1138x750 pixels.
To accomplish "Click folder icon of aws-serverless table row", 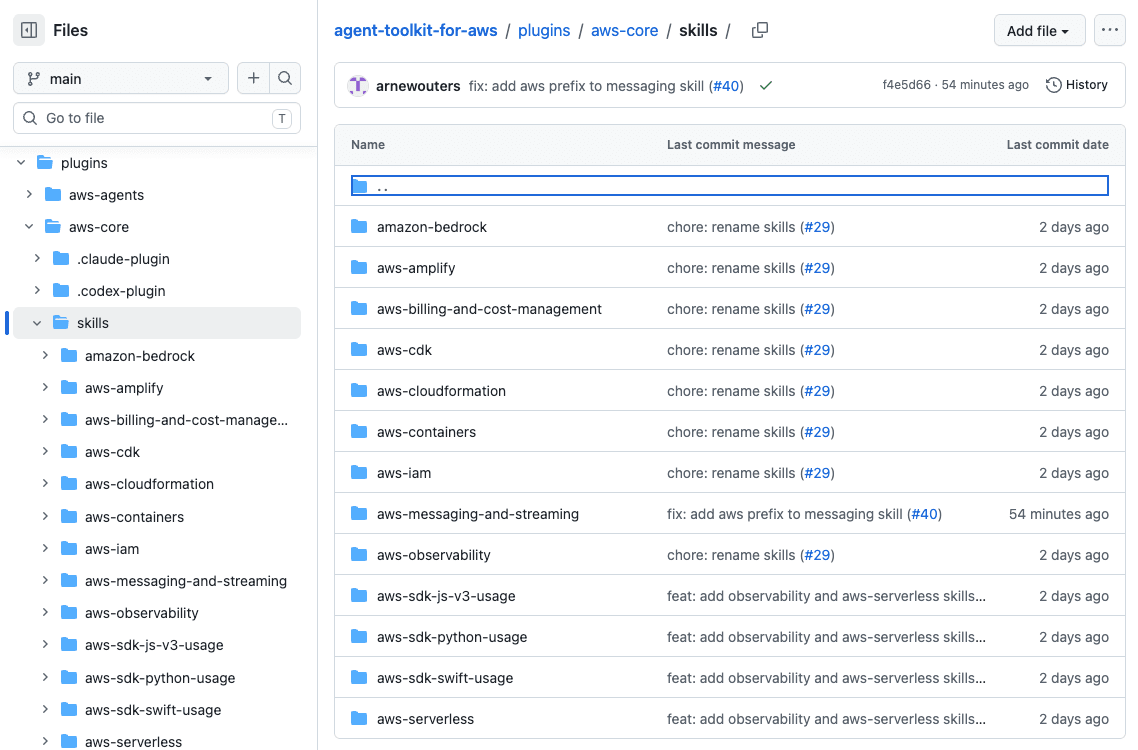I will [359, 719].
